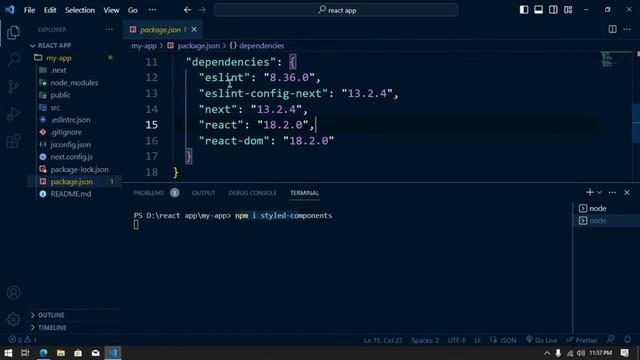Select package.json in the explorer
This screenshot has width=640, height=360.
(x=74, y=182)
